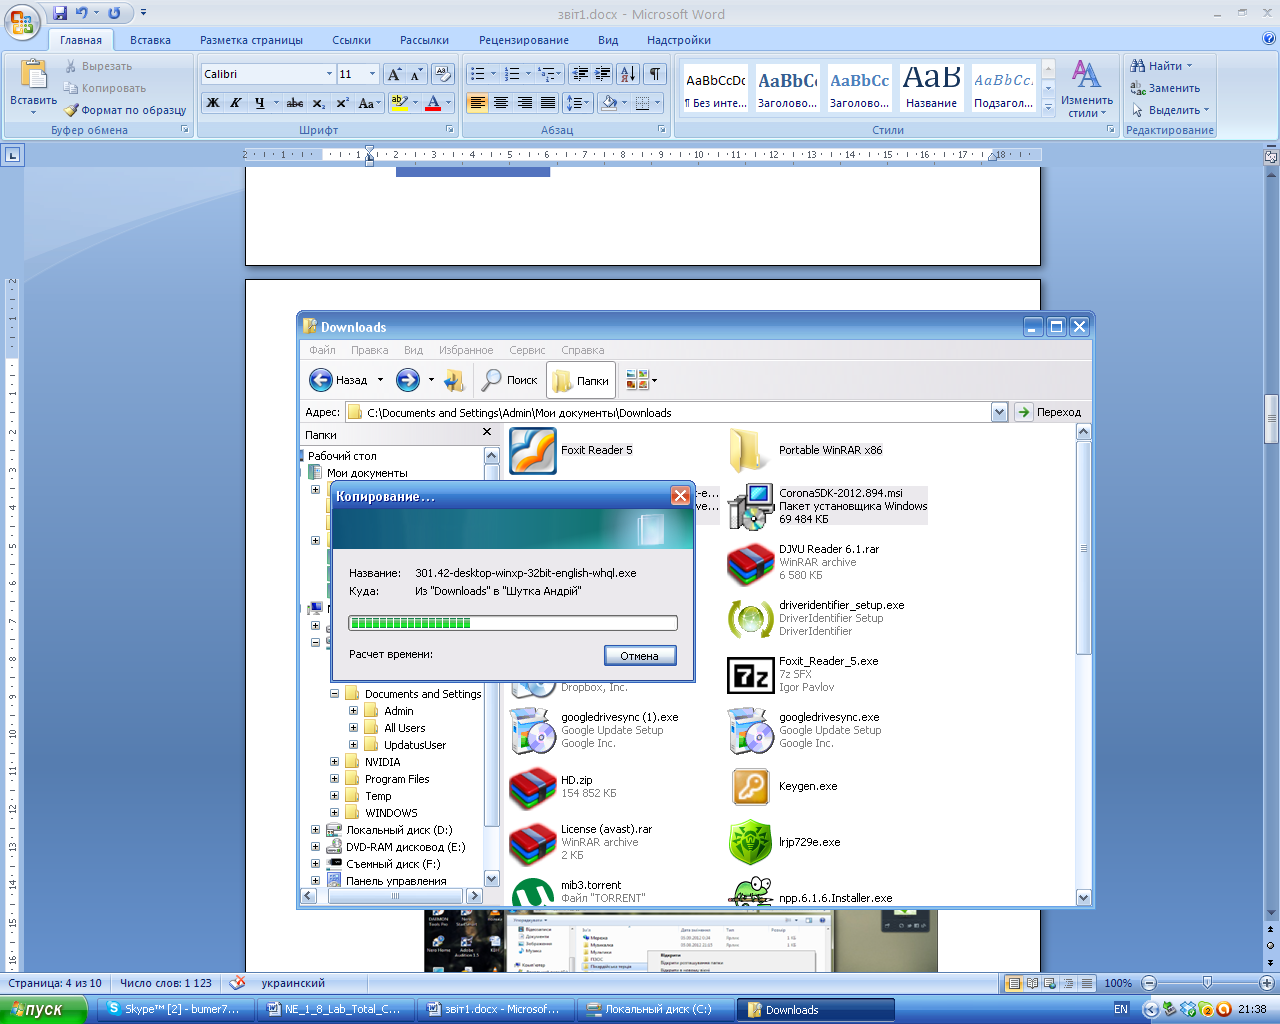Center text alignment
This screenshot has width=1280, height=1024.
[501, 103]
